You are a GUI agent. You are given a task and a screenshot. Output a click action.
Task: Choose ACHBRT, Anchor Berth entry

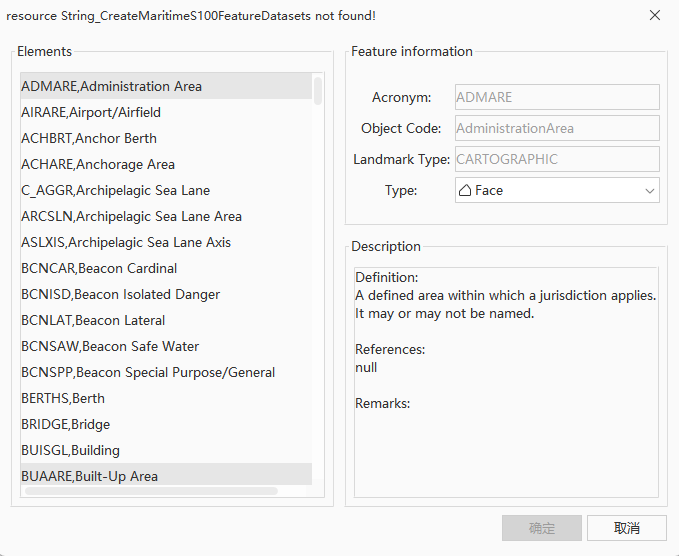89,138
